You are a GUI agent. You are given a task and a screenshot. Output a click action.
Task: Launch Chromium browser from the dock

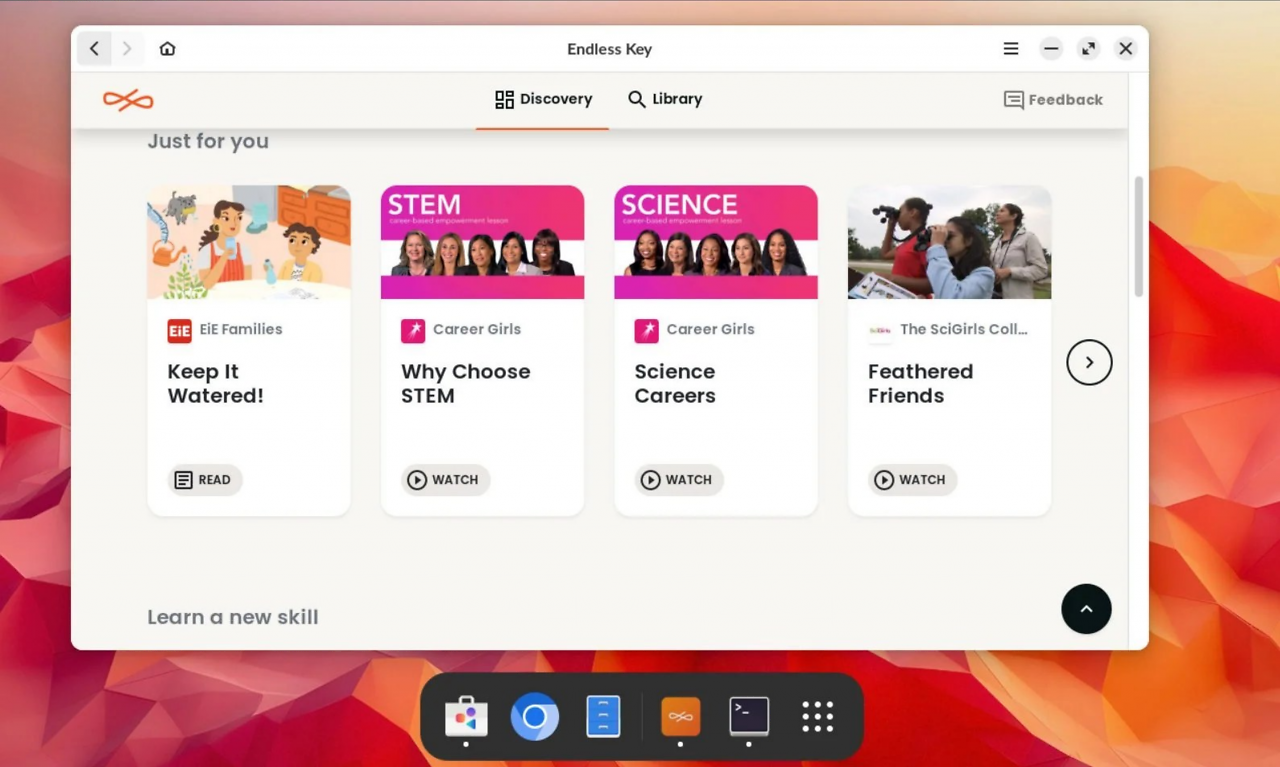tap(535, 716)
